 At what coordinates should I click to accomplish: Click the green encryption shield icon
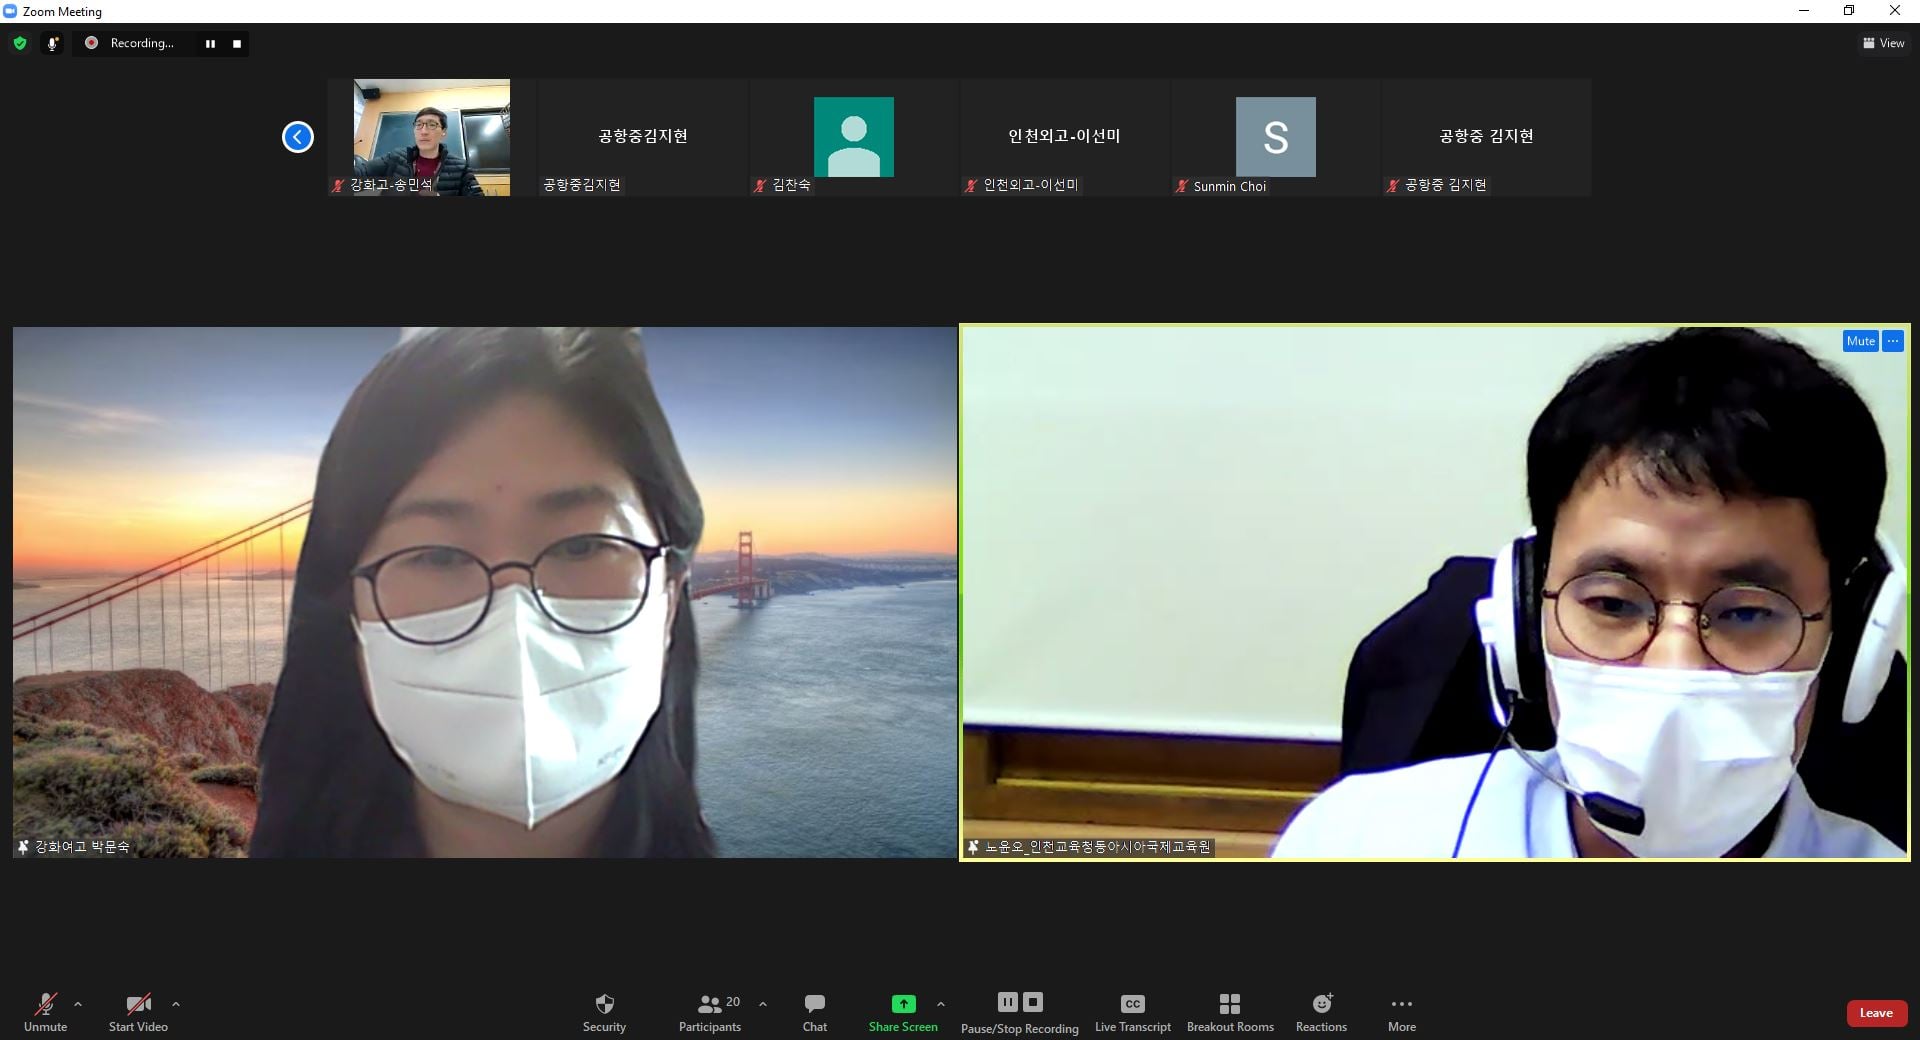(x=20, y=43)
